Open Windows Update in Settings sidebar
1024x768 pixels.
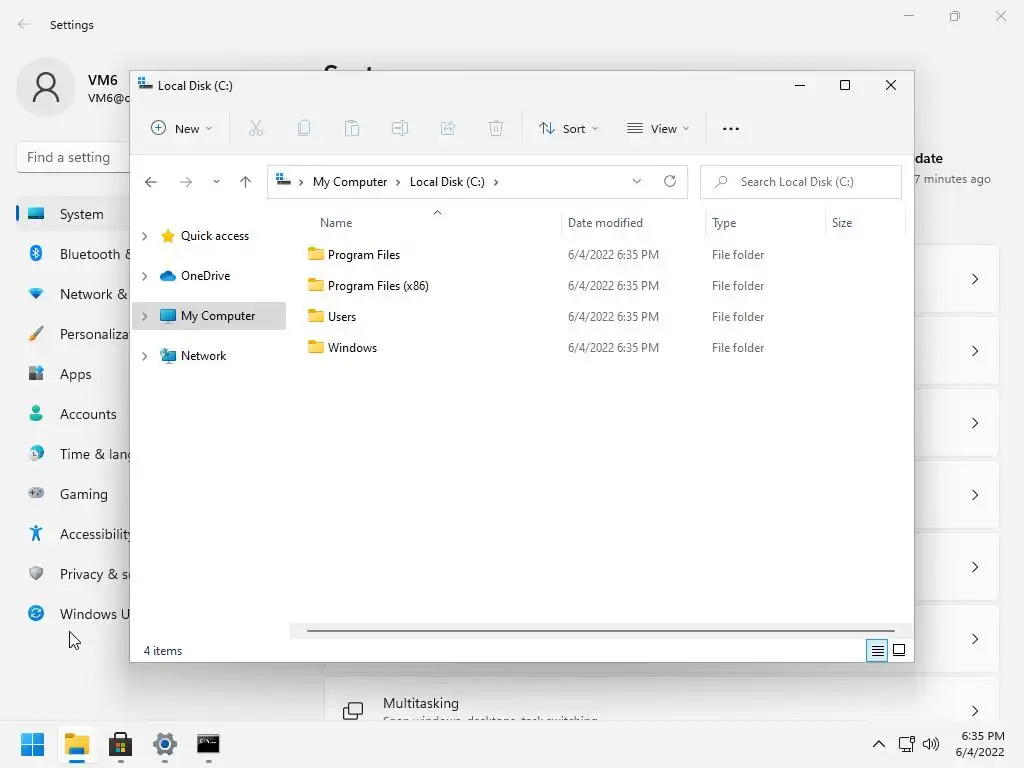pos(72,614)
